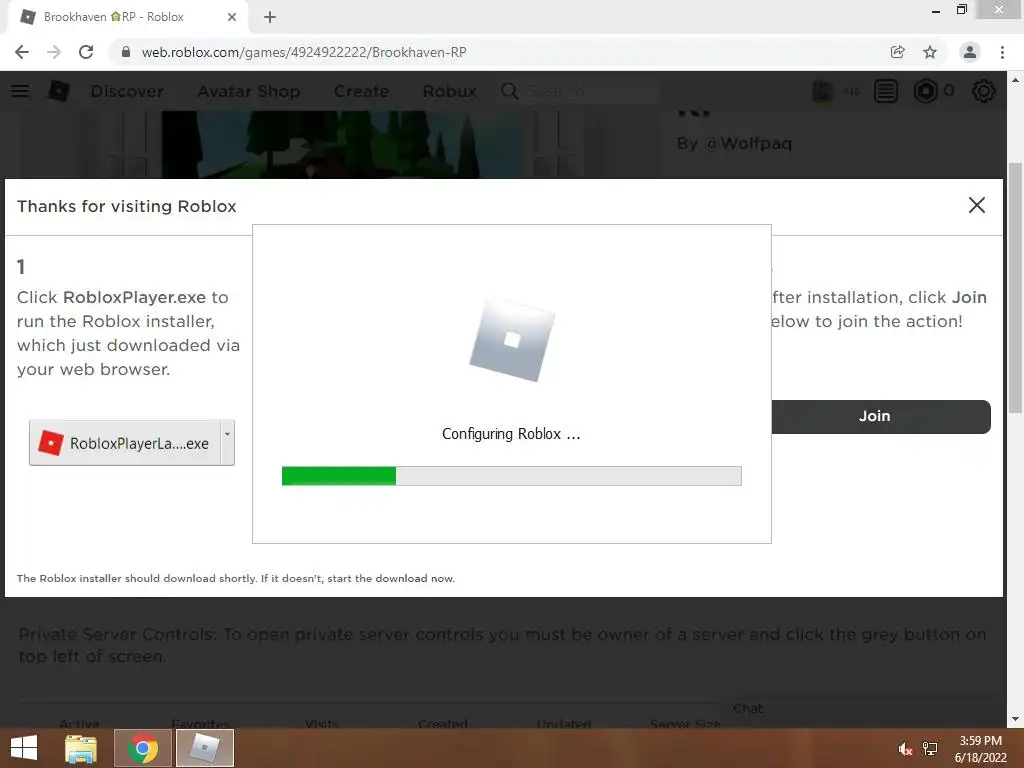Open the @Wolfpaq creator link
Screen dimensions: 1024x768
point(748,144)
